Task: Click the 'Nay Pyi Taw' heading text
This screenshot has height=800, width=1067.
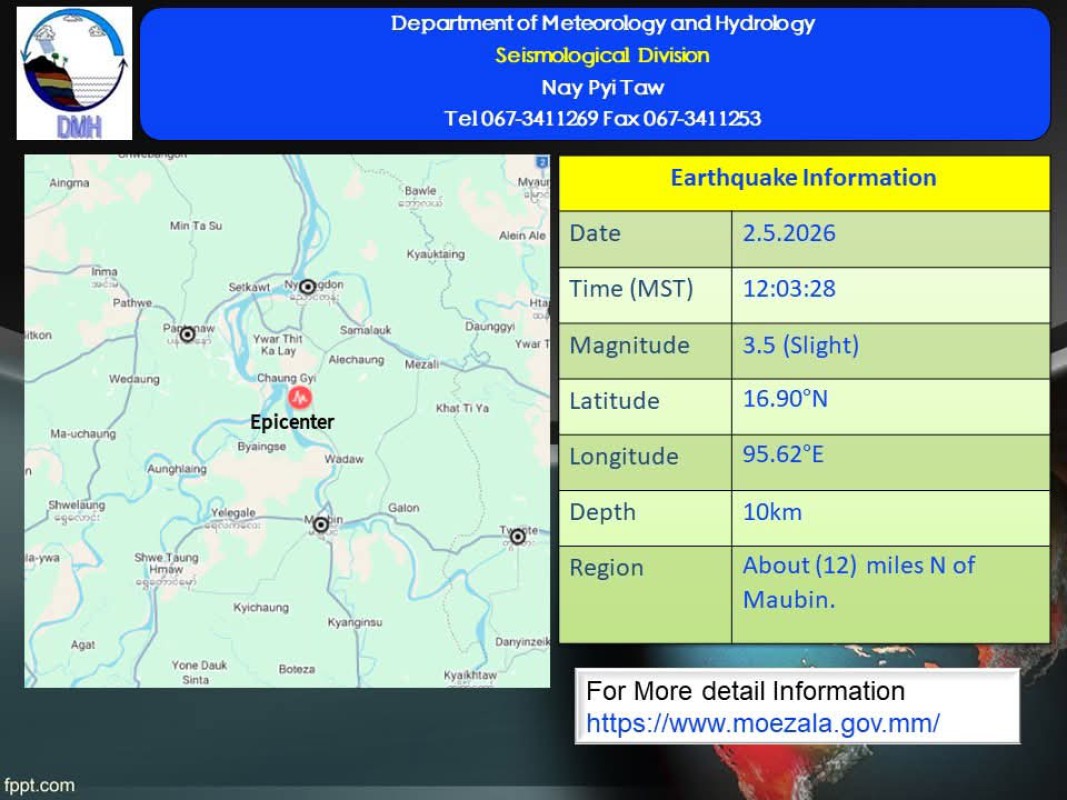Action: point(602,87)
